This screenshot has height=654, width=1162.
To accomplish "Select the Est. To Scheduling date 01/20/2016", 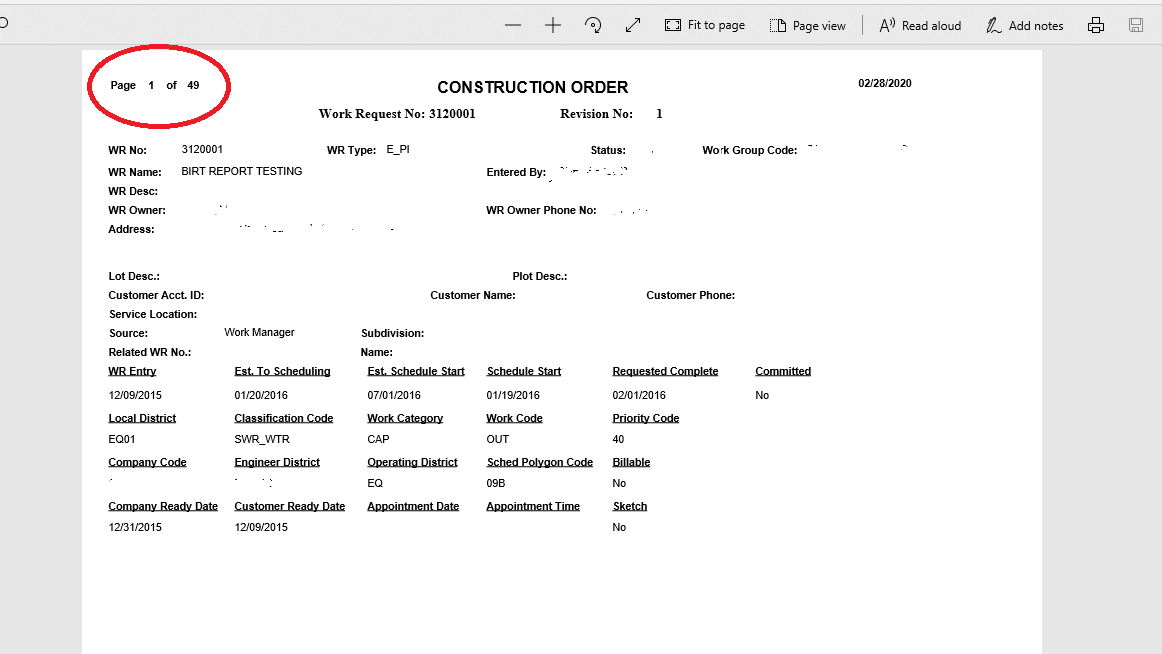I will pos(261,396).
